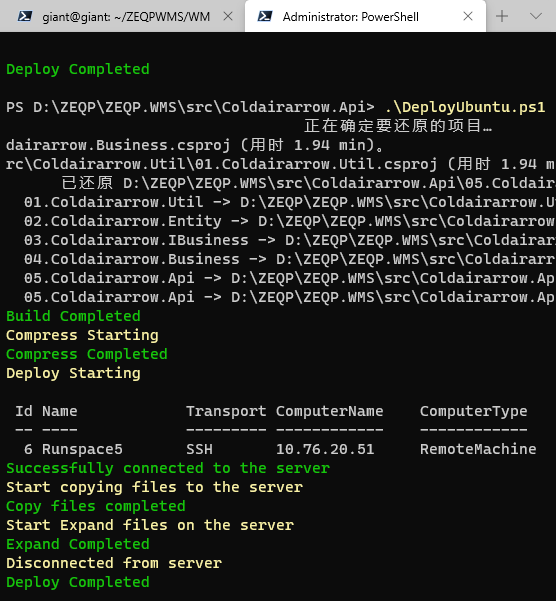Click the 'Runspace5' session name

(82, 449)
